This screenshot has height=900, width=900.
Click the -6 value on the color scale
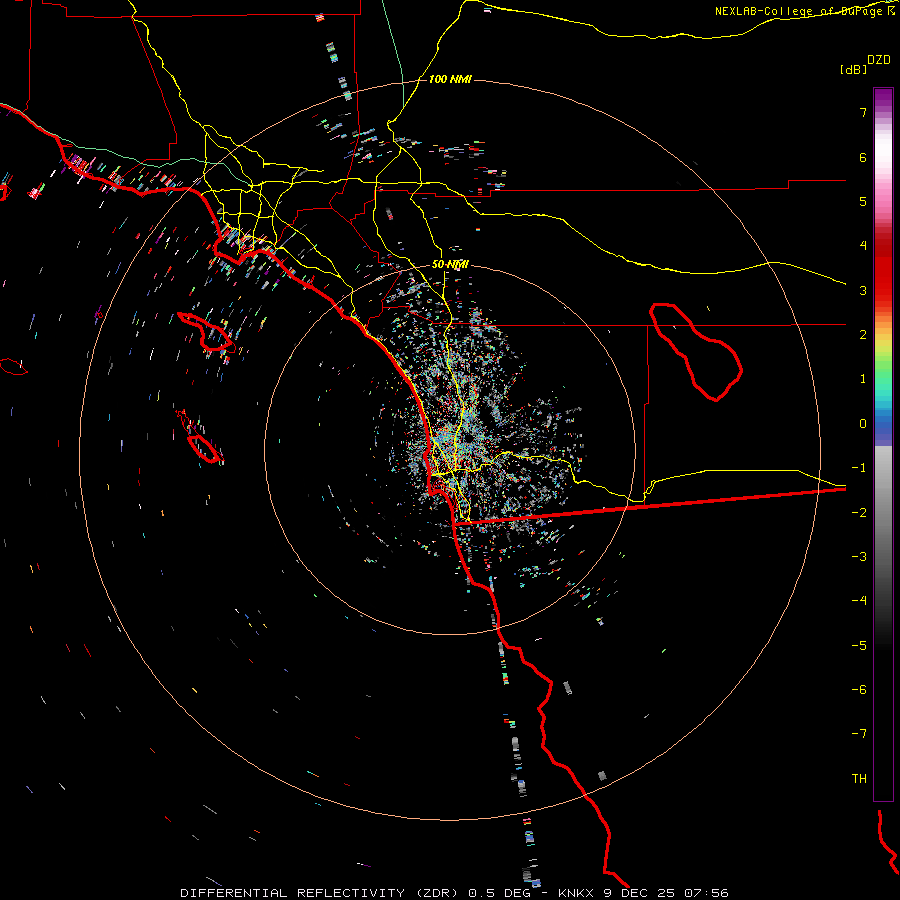[x=859, y=690]
